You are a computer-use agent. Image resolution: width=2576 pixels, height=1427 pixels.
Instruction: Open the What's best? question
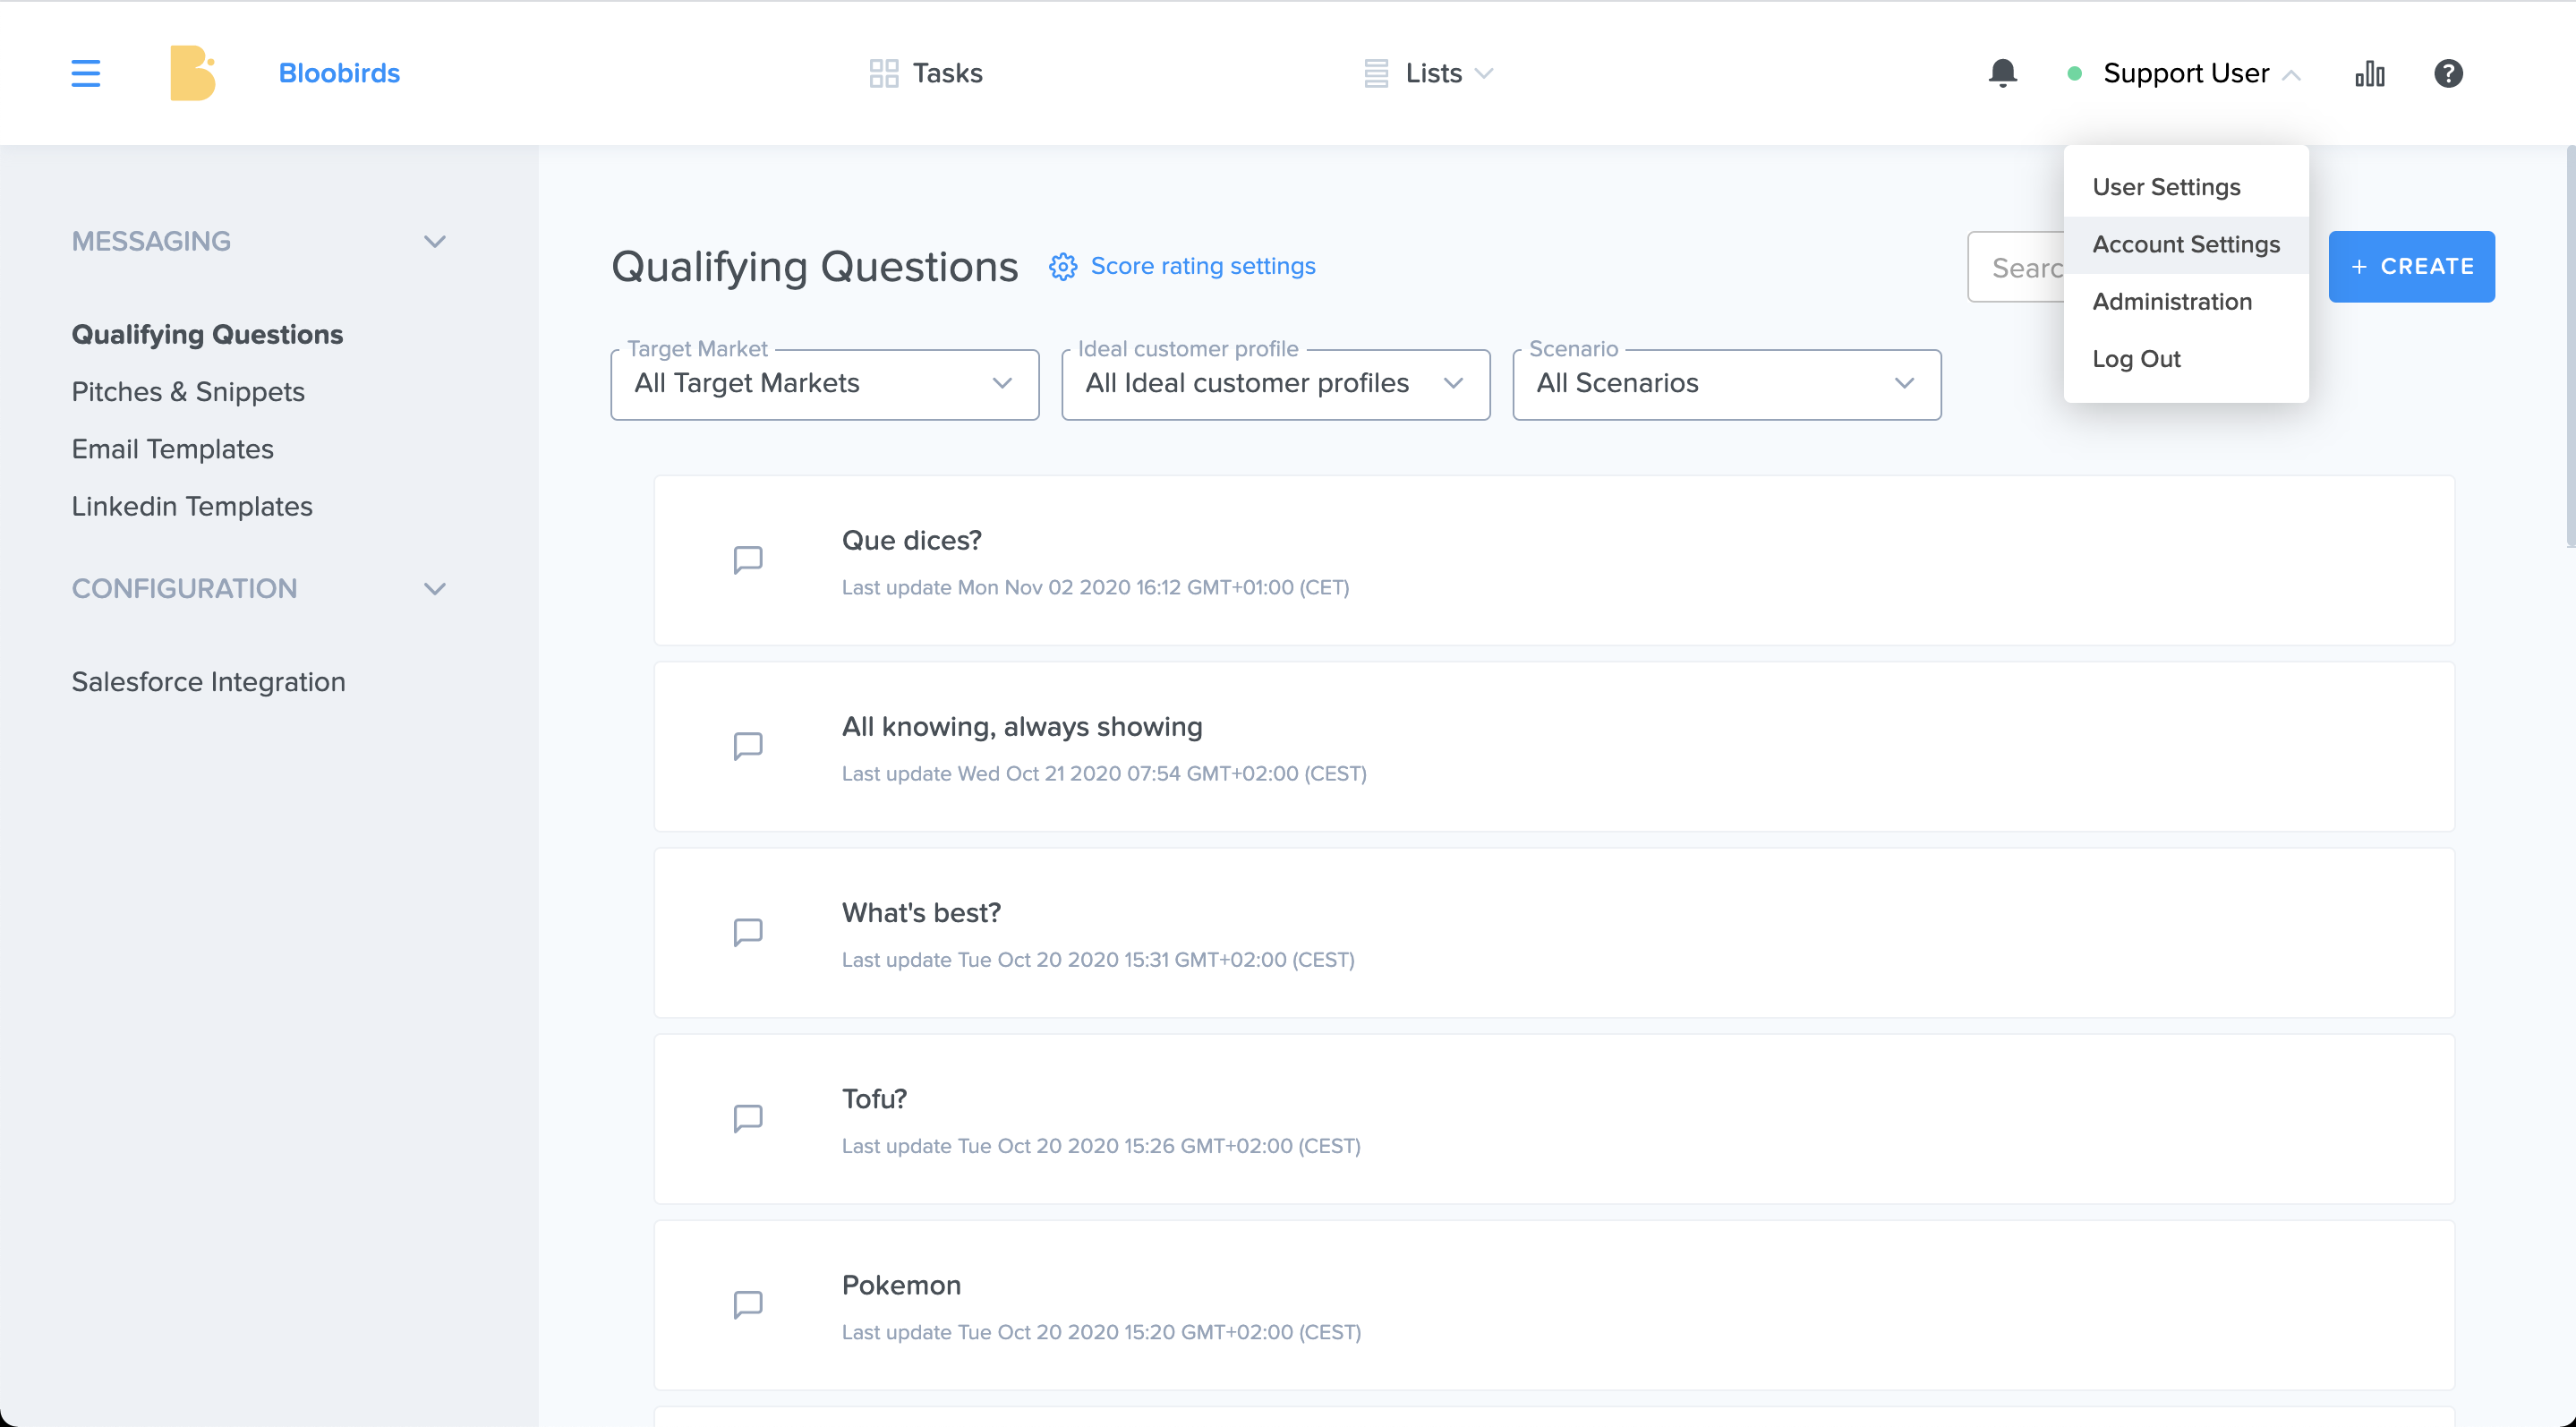point(1554,932)
